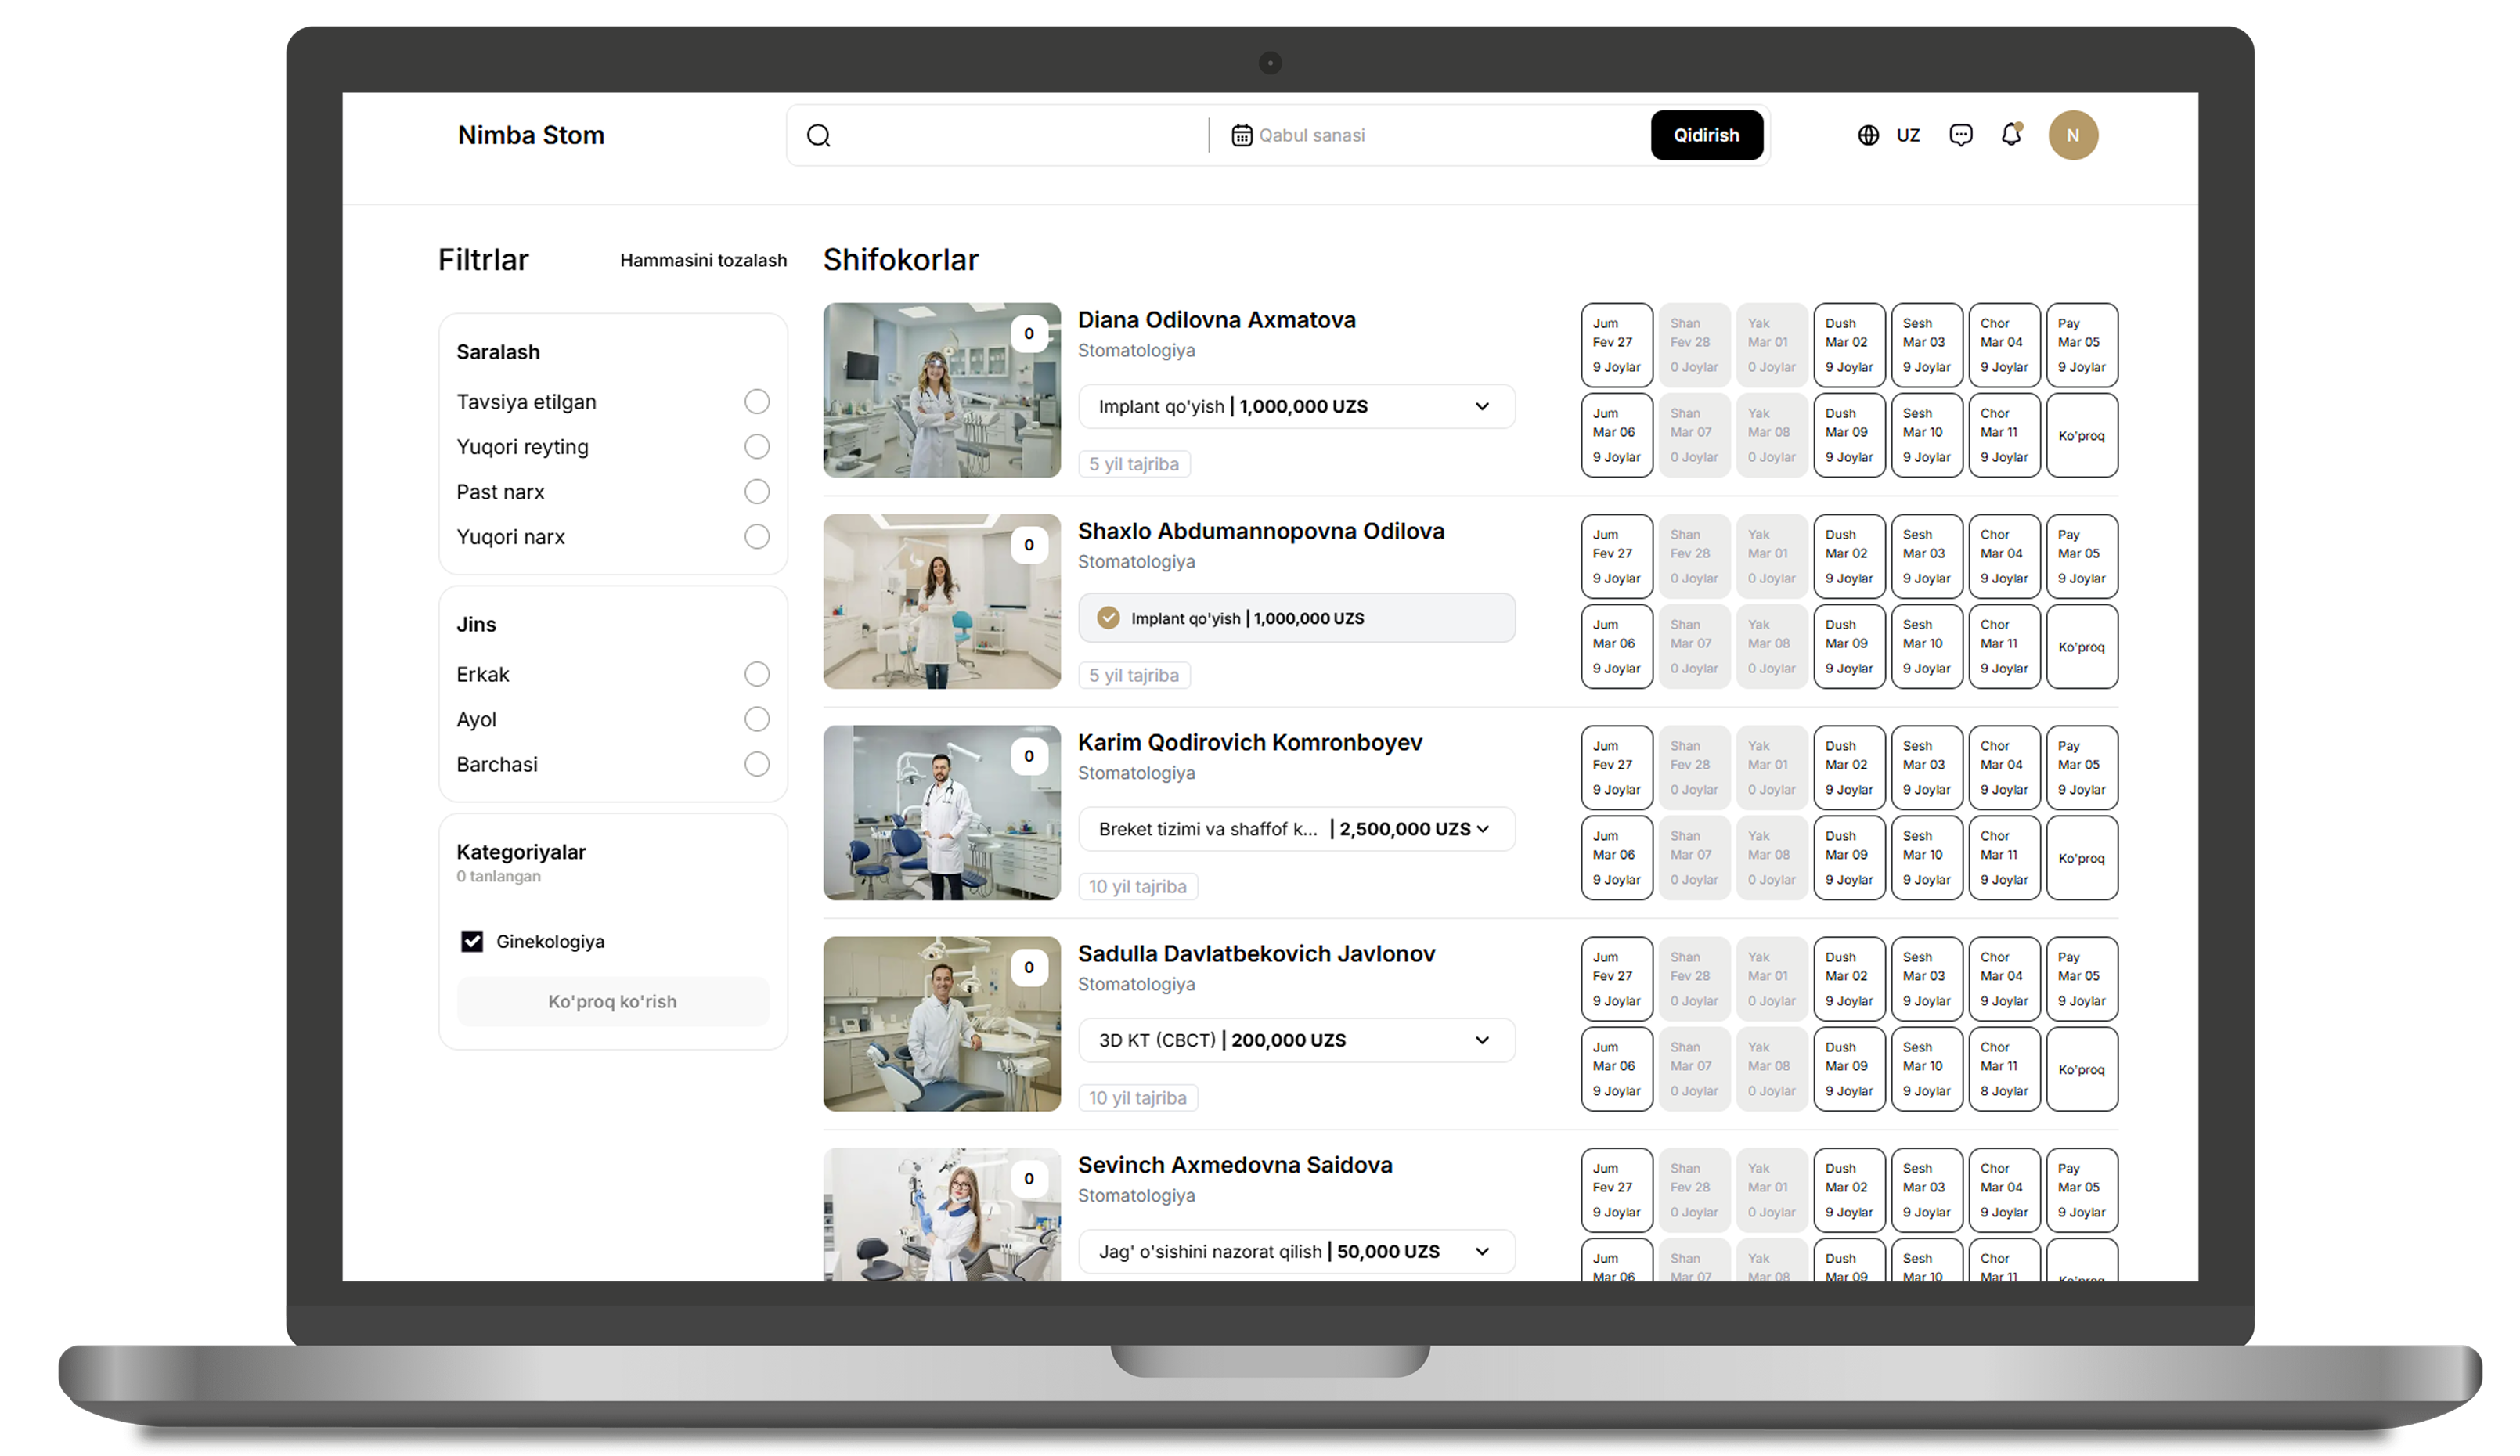
Task: Click the N user avatar
Action: click(2072, 135)
